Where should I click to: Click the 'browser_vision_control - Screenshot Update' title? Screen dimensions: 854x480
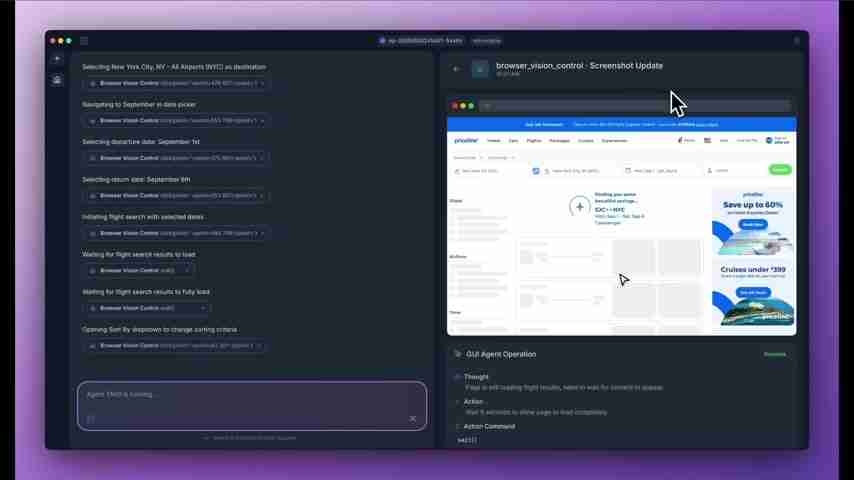pos(580,66)
